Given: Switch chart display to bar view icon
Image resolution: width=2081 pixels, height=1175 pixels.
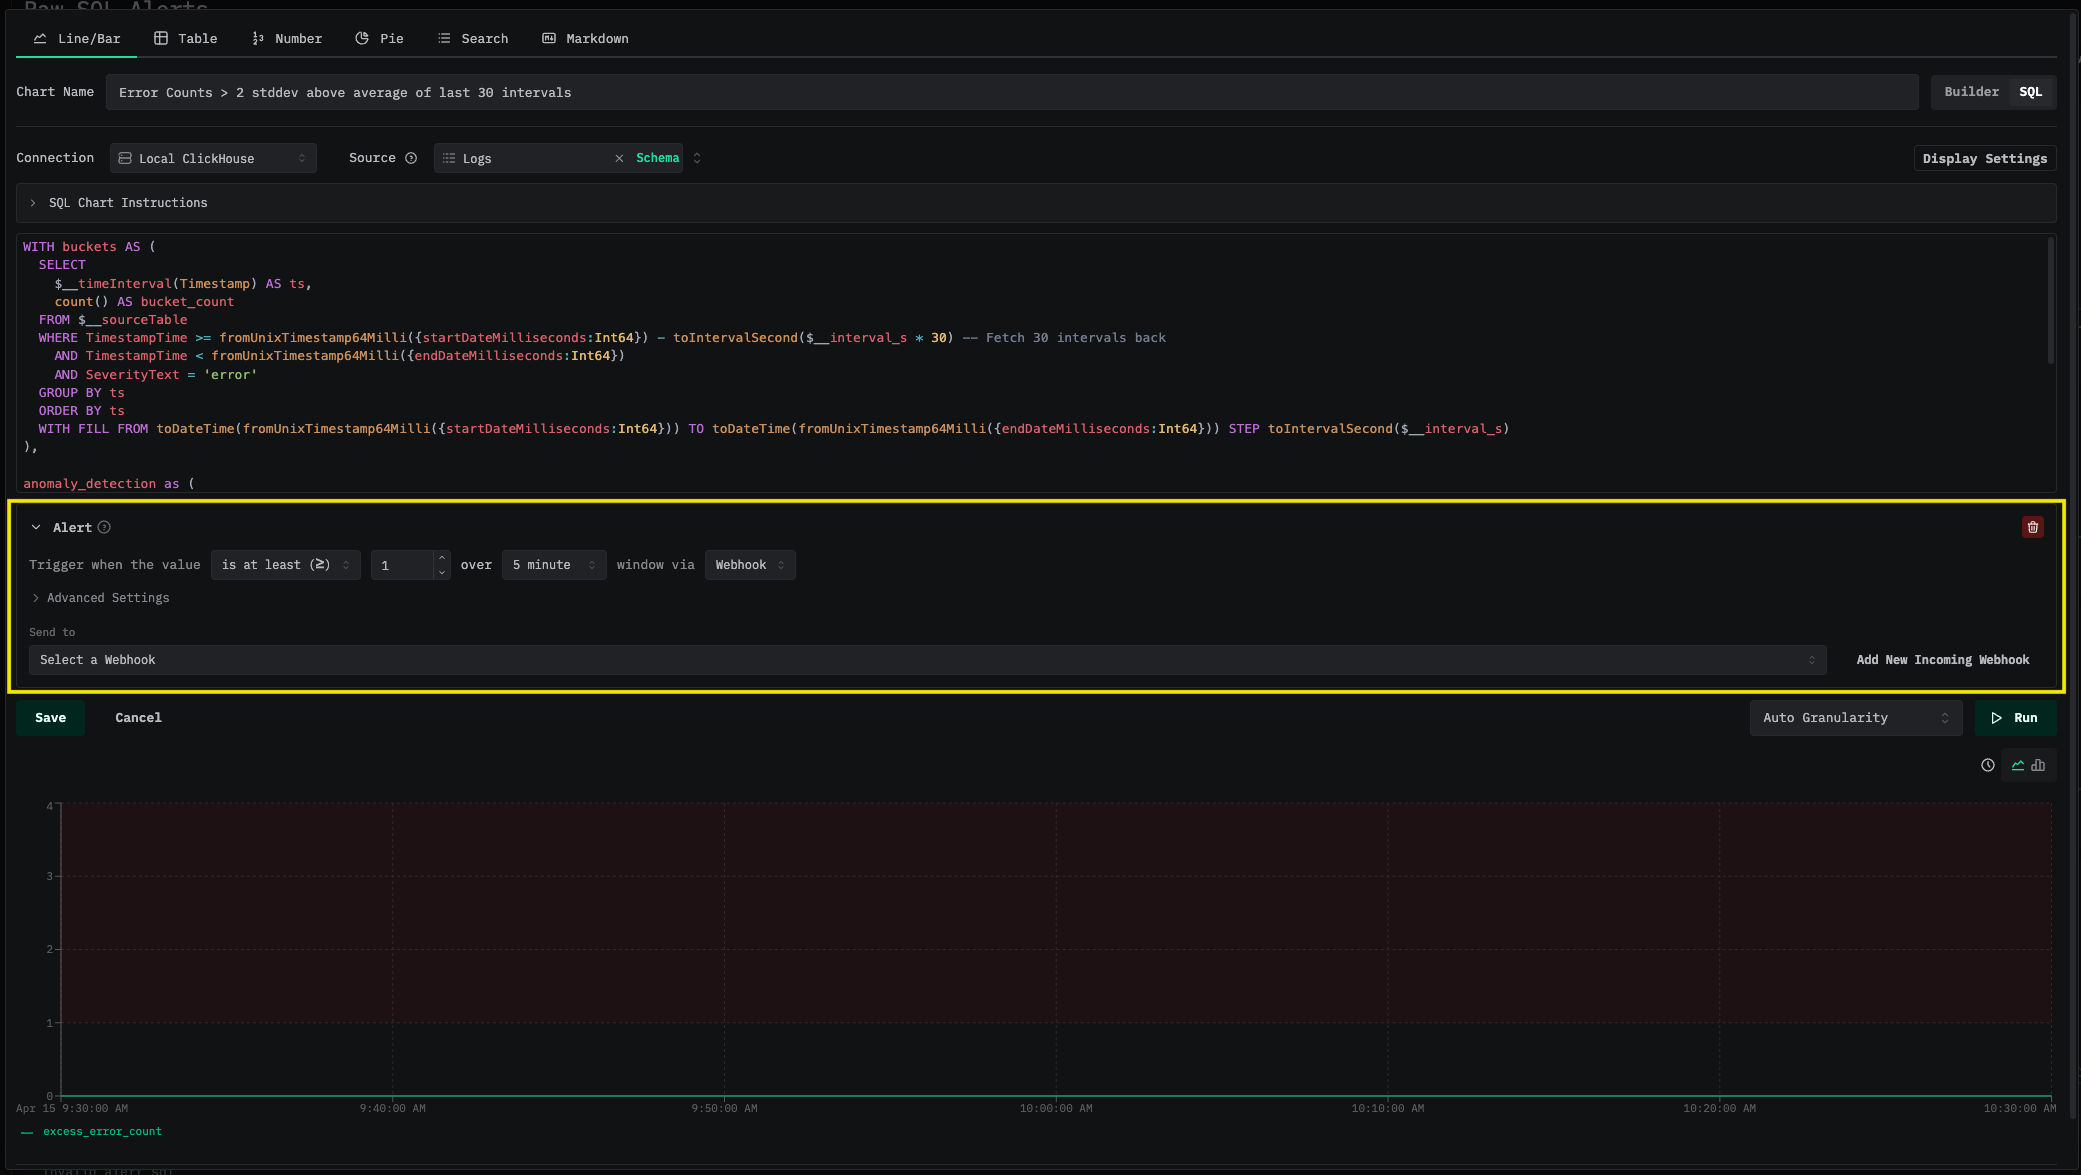Looking at the screenshot, I should point(2038,765).
